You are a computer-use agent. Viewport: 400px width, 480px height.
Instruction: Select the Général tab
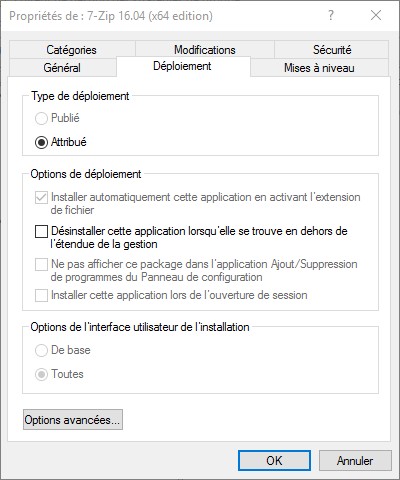(62, 68)
